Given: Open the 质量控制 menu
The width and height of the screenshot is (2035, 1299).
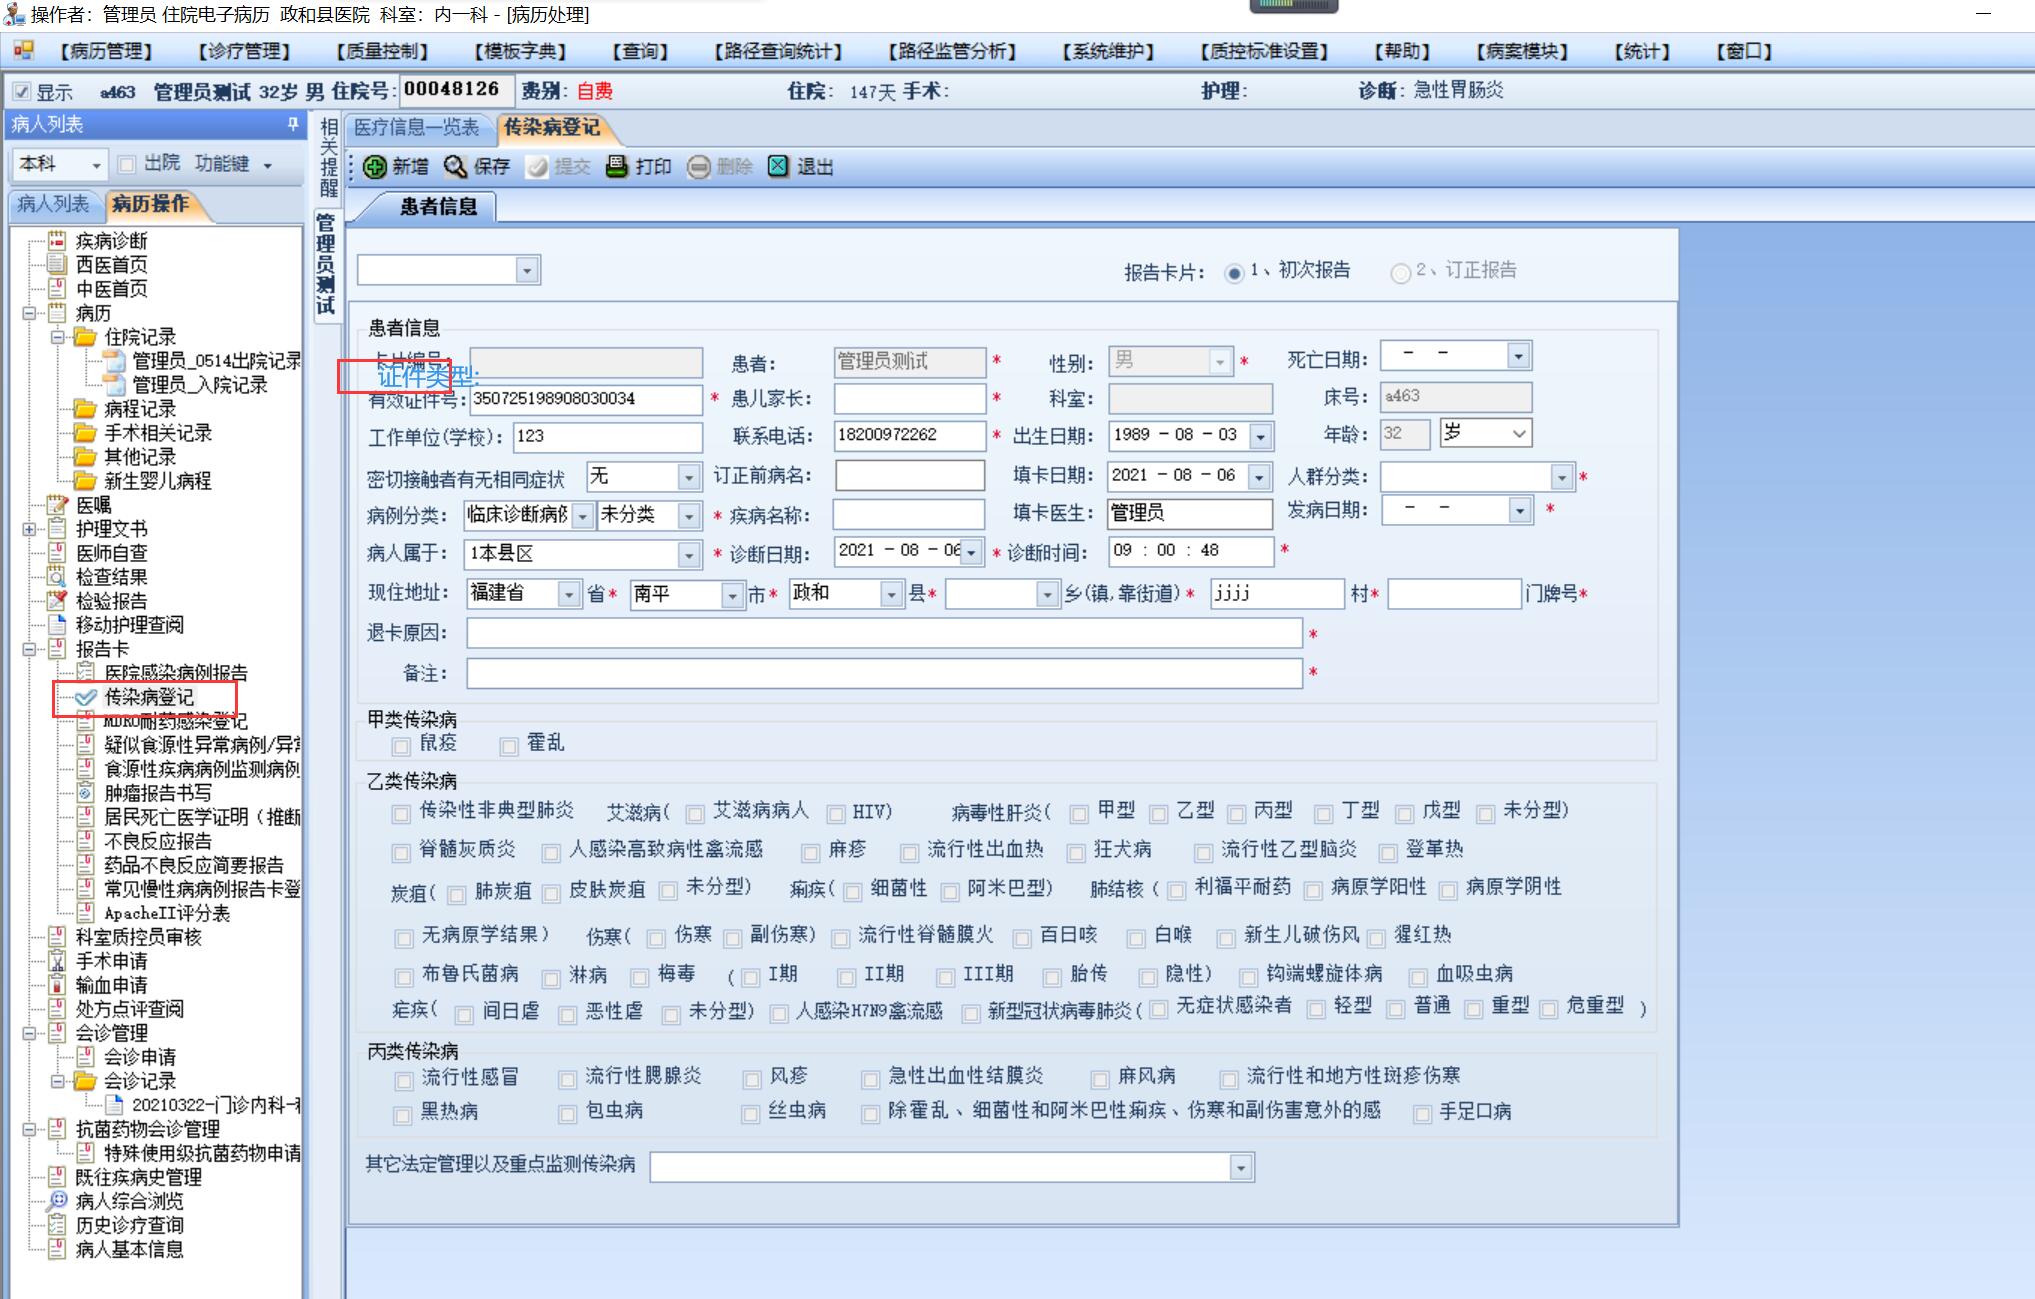Looking at the screenshot, I should 383,52.
